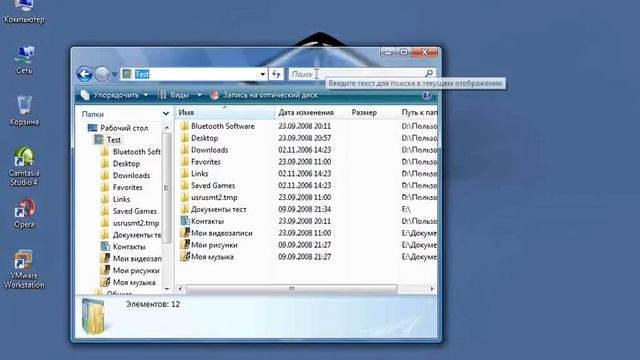Select Мои рисунки in file list

click(209, 245)
